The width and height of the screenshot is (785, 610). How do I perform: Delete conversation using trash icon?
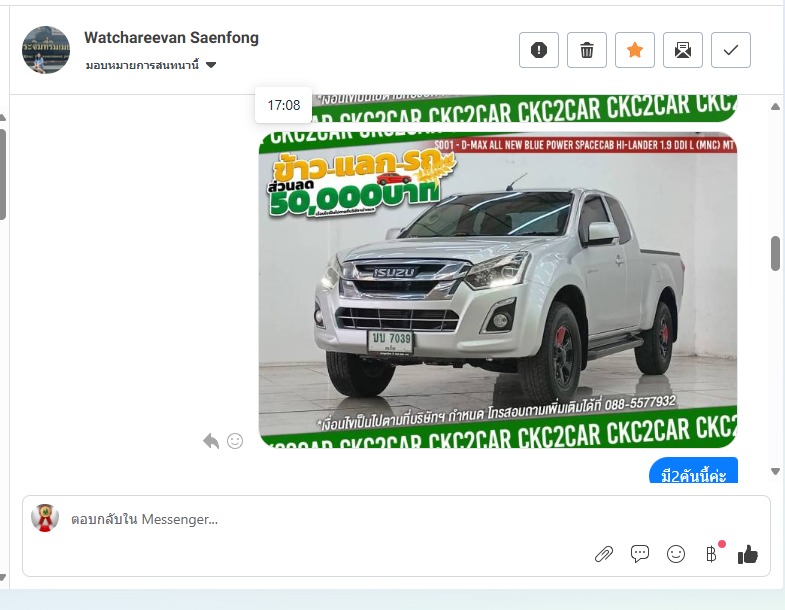click(587, 50)
